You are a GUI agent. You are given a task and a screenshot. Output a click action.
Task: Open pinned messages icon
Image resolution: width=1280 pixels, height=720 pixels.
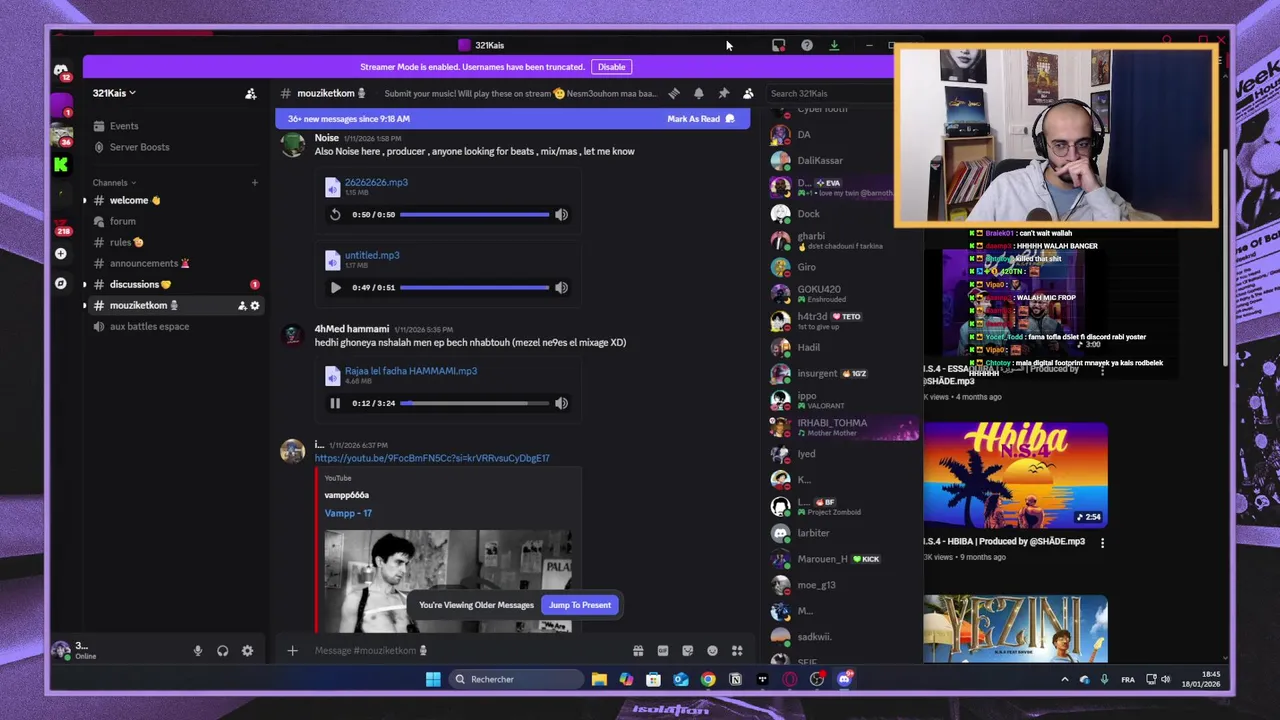(724, 94)
